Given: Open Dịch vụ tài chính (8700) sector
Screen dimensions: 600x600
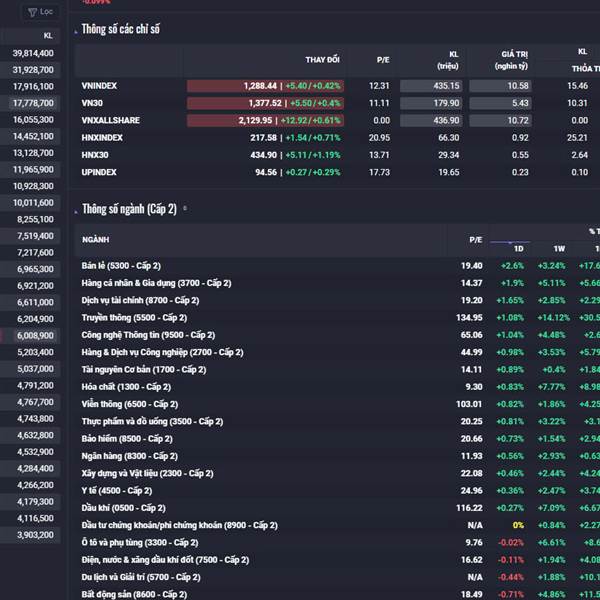Looking at the screenshot, I should [140, 300].
